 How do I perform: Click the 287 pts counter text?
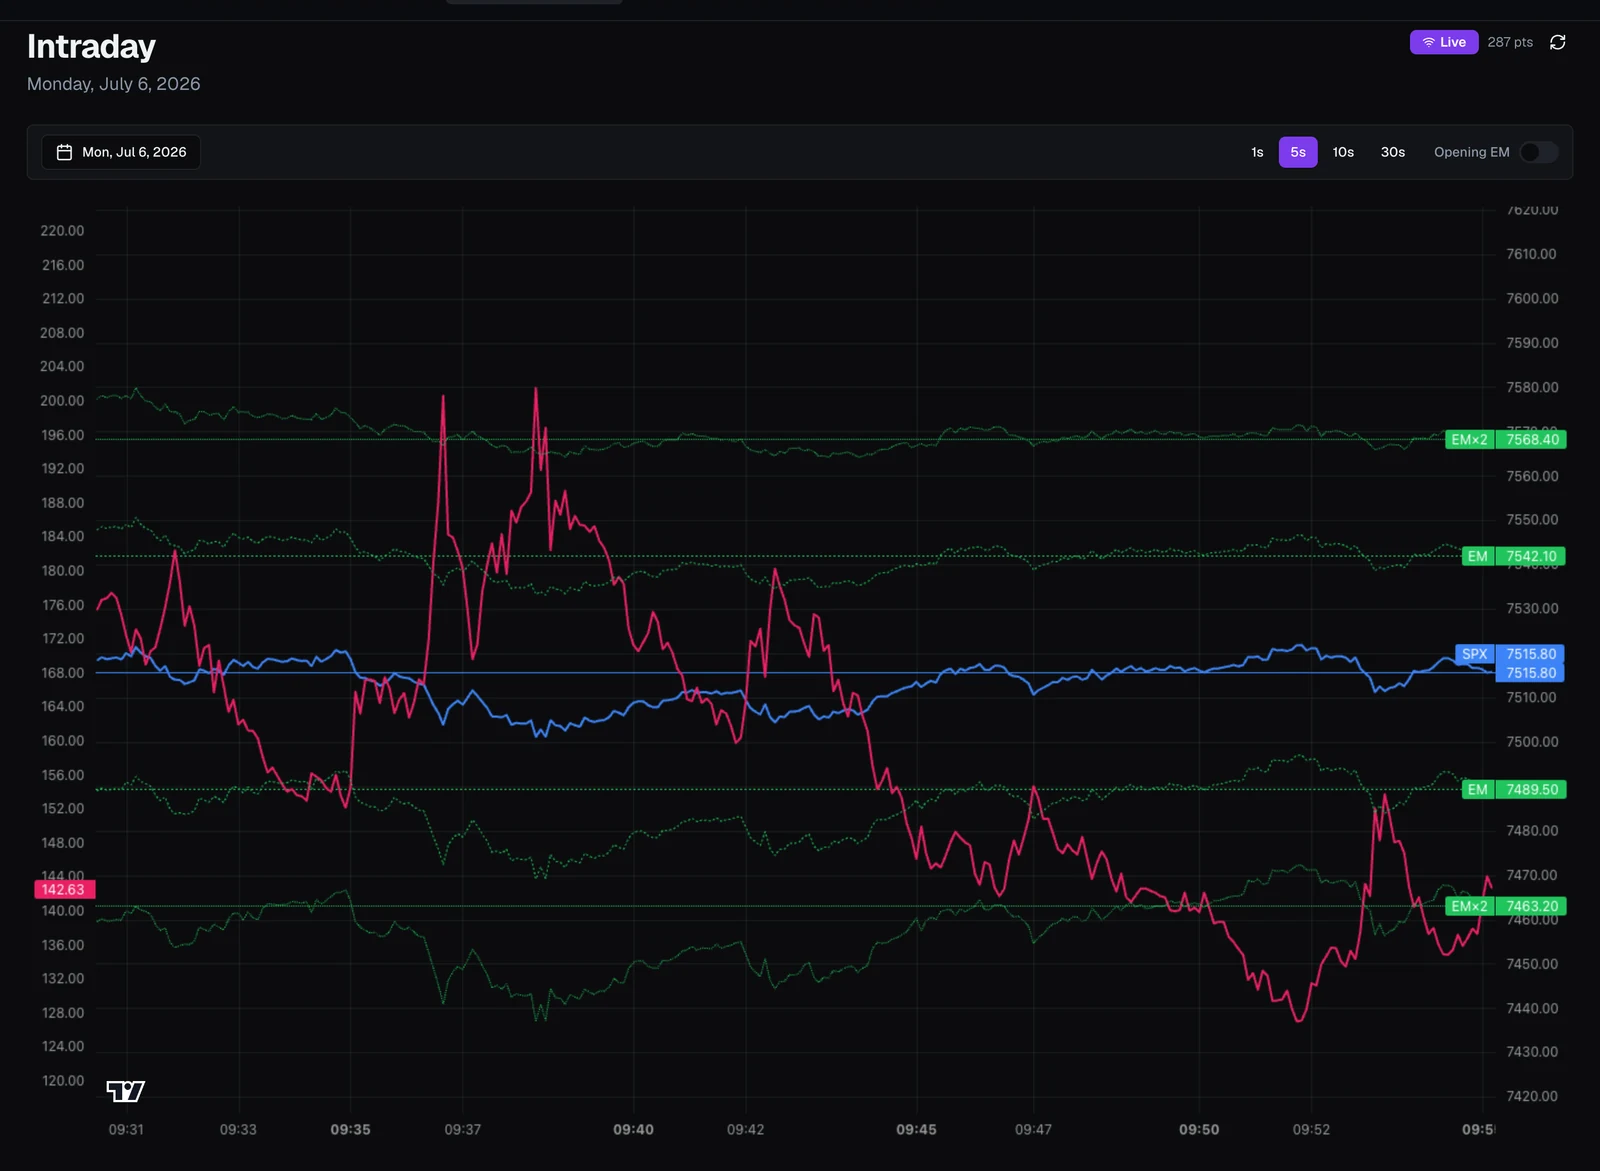(1510, 42)
